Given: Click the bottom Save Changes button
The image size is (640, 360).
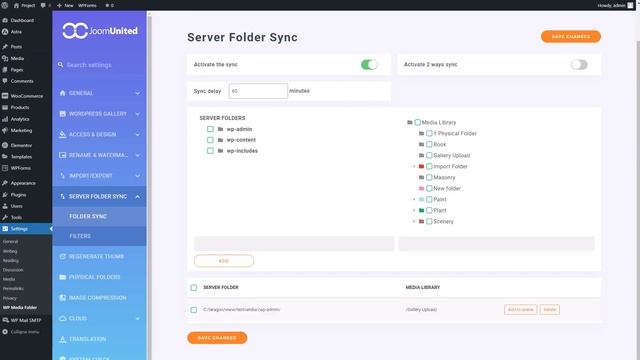Looking at the screenshot, I should (217, 338).
